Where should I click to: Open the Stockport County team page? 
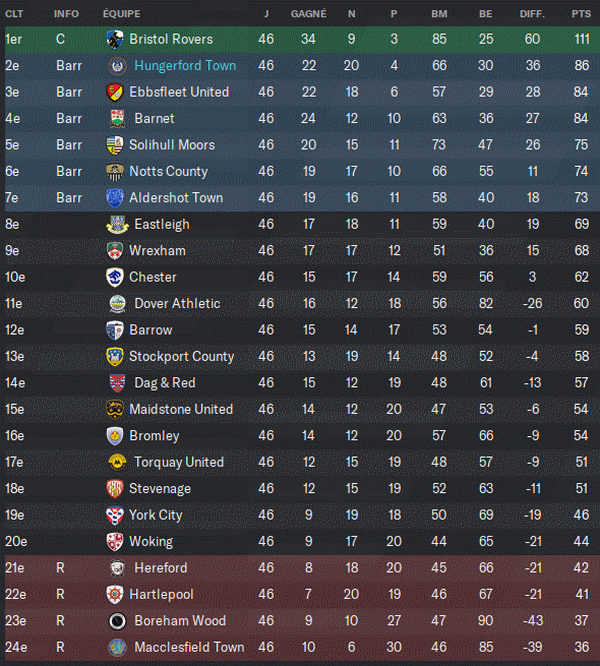(x=181, y=357)
